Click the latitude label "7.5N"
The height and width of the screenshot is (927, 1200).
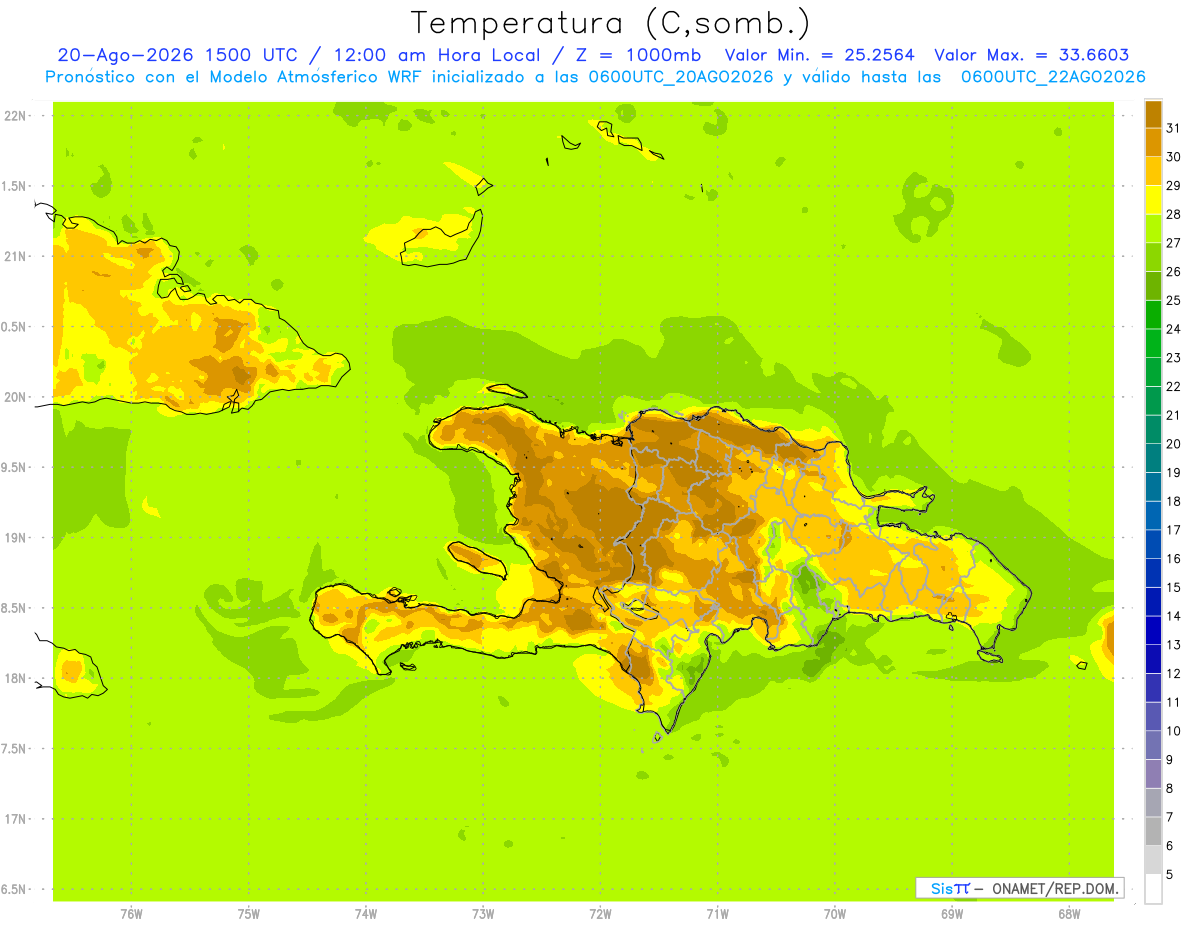[x=15, y=749]
